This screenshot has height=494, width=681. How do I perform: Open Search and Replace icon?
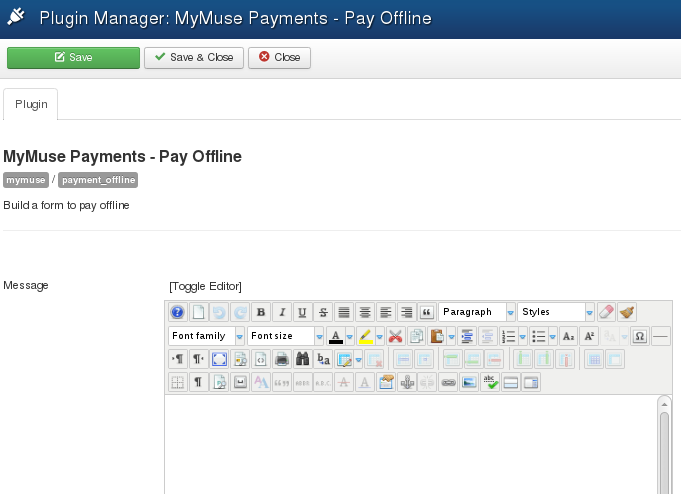coord(323,359)
